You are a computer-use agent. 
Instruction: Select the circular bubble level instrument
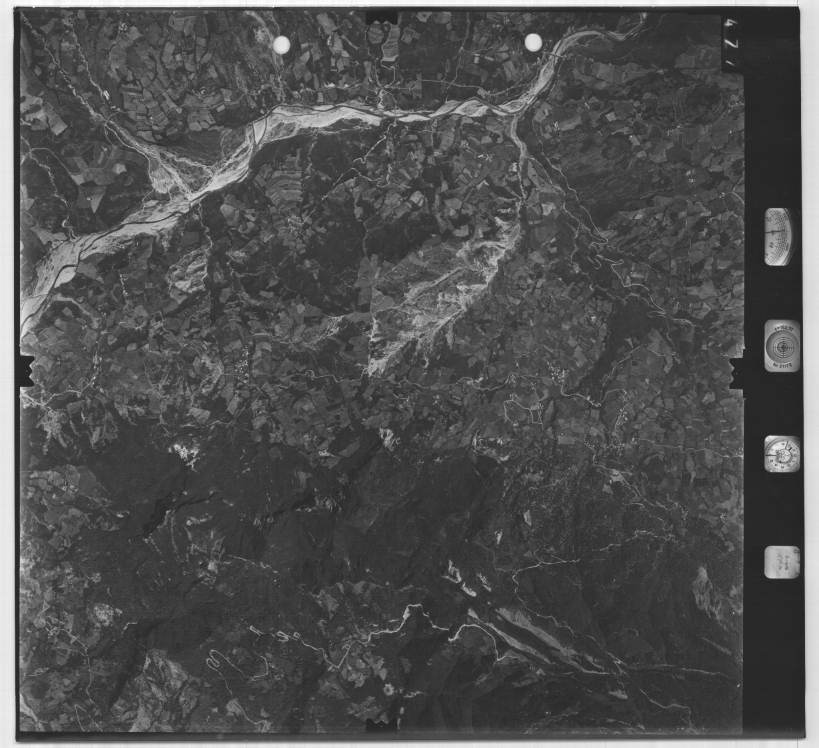(781, 345)
